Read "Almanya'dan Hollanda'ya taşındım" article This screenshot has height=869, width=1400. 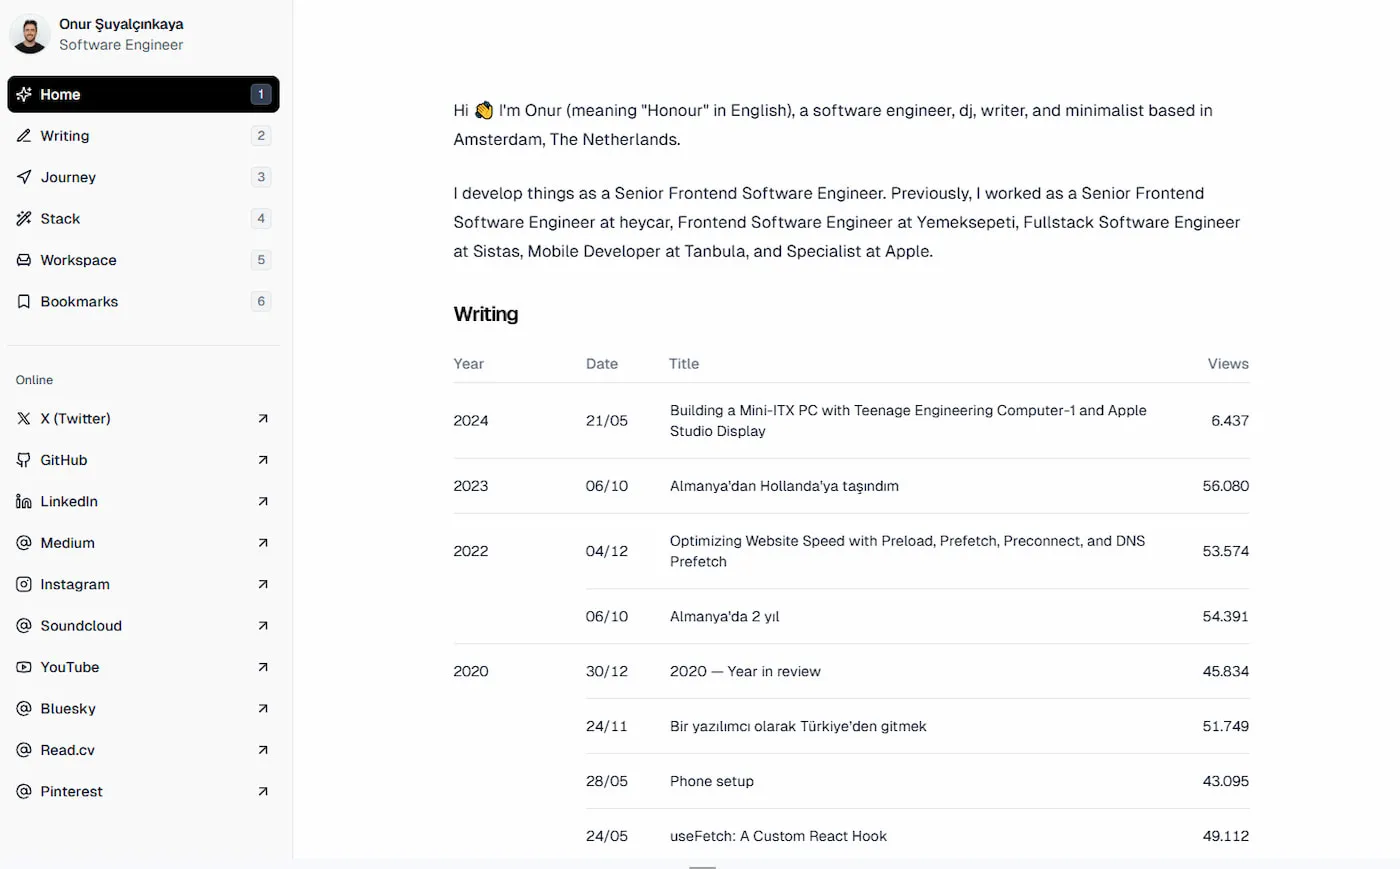[784, 486]
